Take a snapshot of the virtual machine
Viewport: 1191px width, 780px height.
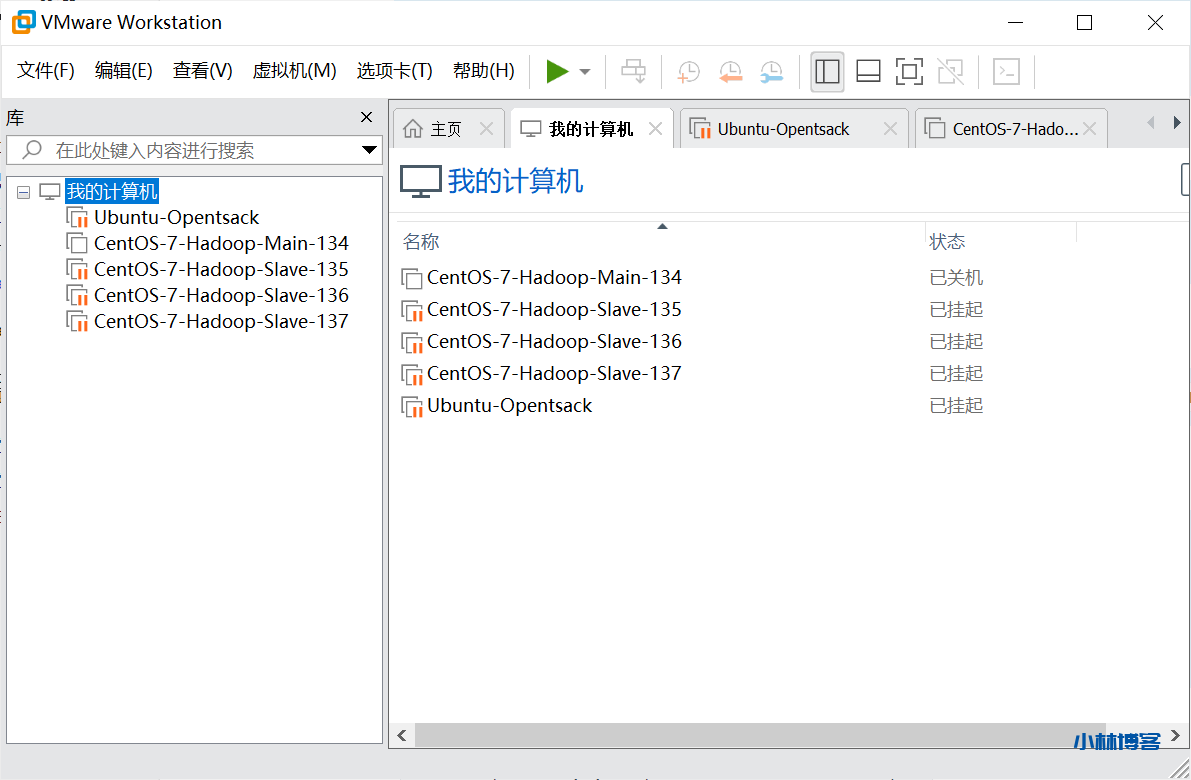688,71
